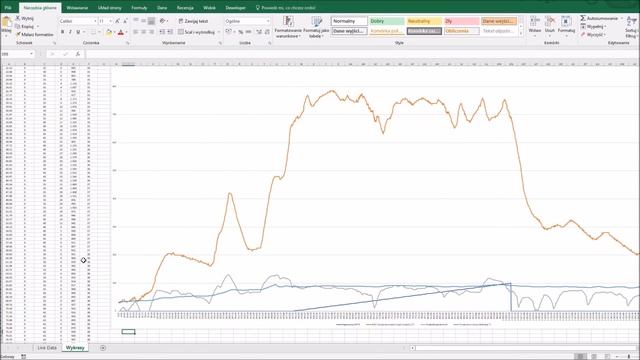Open Formatowanie warunkowe (Conditional formatting)
Screen dimensions: 640x360
(x=288, y=27)
